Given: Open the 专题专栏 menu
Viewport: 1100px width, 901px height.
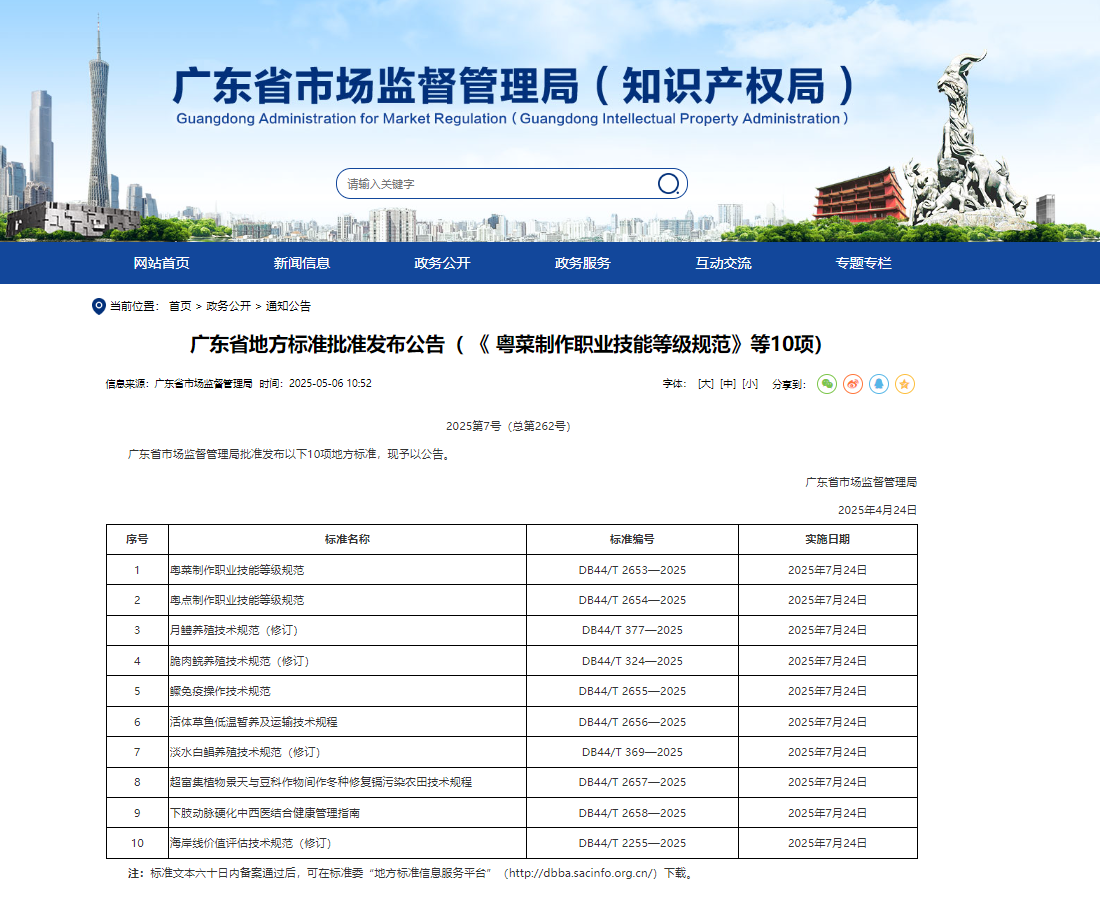Looking at the screenshot, I should (864, 263).
